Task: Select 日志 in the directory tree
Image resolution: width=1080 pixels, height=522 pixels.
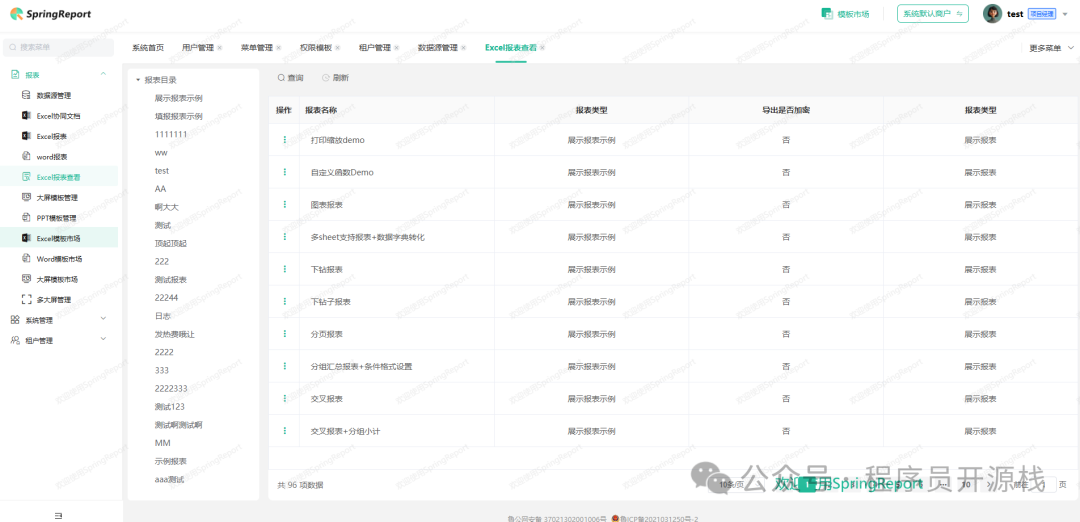Action: coord(163,316)
